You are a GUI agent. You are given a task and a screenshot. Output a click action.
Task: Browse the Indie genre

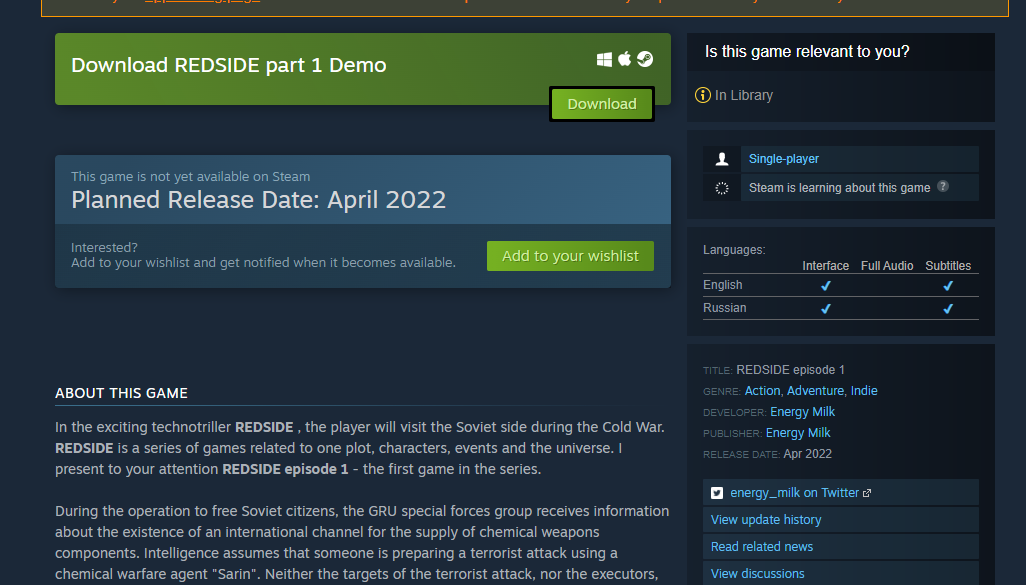(864, 391)
